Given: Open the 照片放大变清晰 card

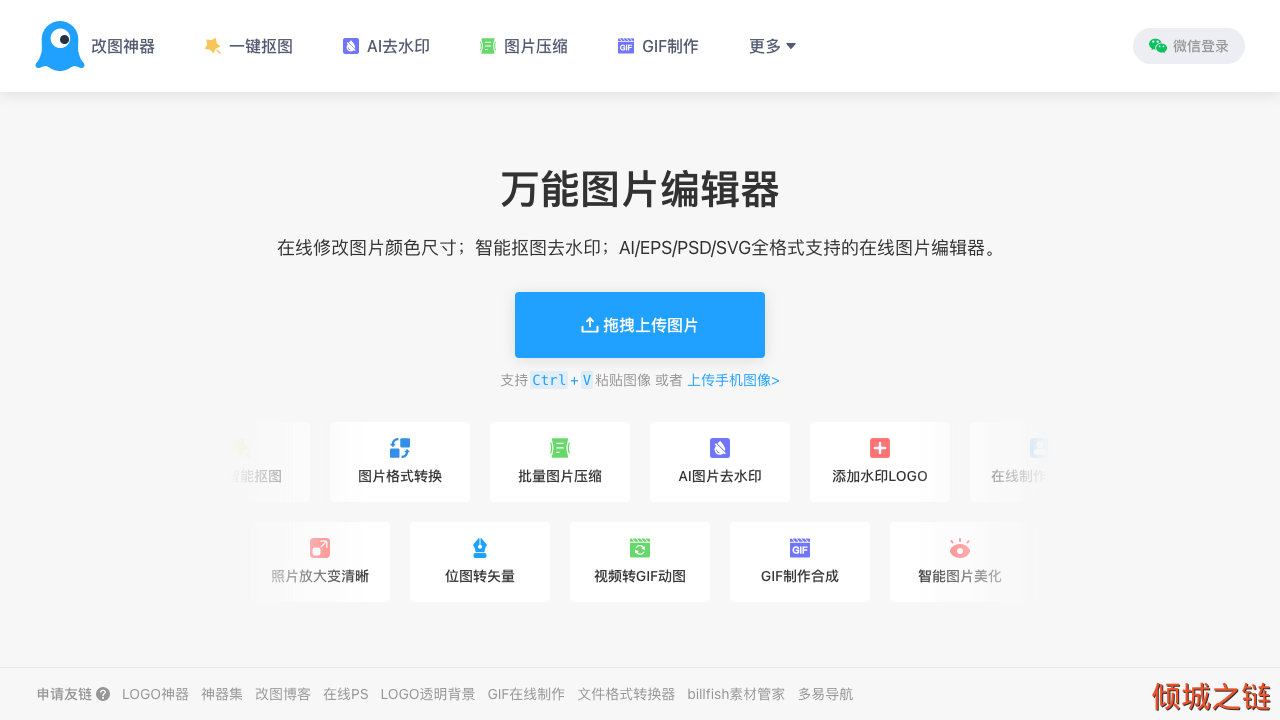Looking at the screenshot, I should (x=320, y=562).
